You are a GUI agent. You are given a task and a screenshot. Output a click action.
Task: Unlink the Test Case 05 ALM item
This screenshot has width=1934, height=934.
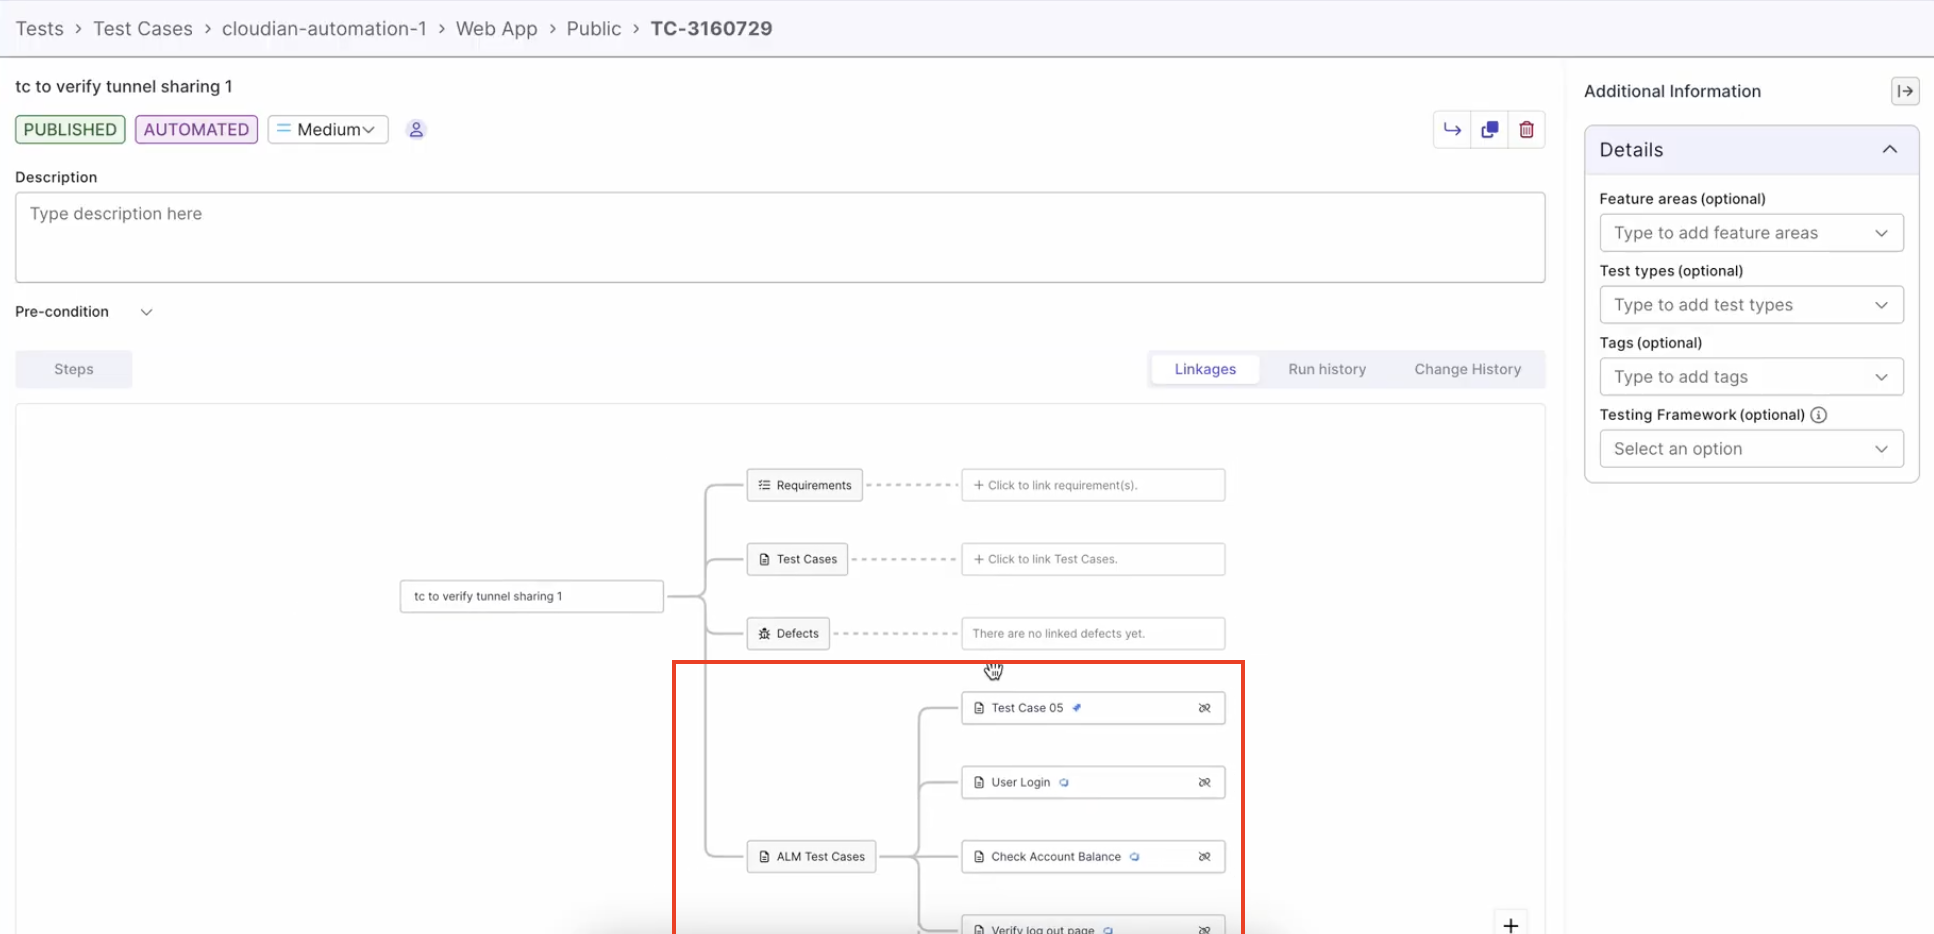(x=1204, y=708)
